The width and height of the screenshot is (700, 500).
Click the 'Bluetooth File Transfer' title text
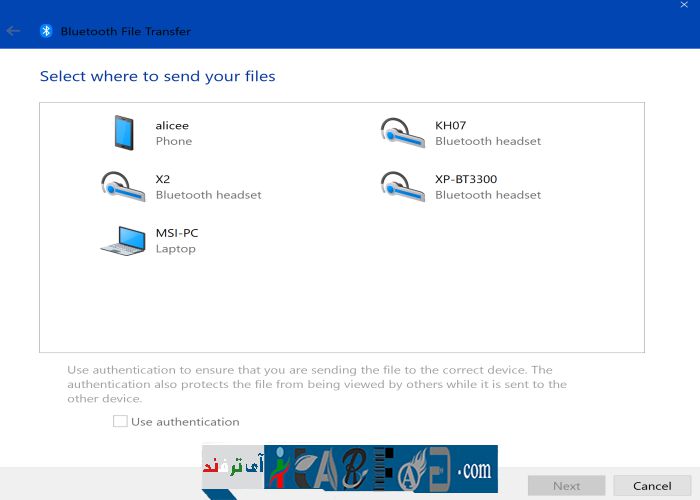point(126,31)
